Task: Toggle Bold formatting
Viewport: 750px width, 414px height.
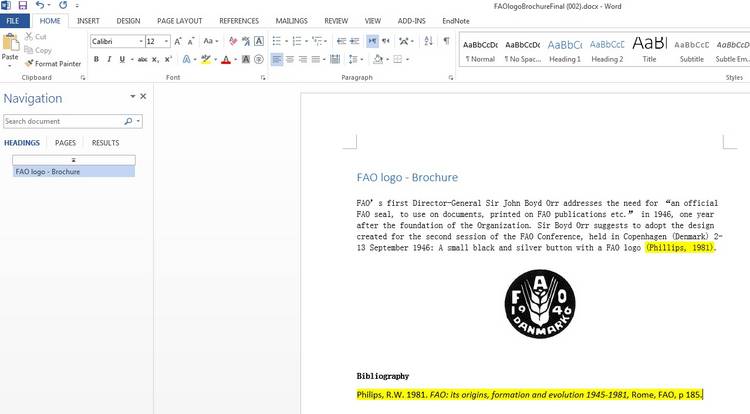Action: [x=97, y=60]
